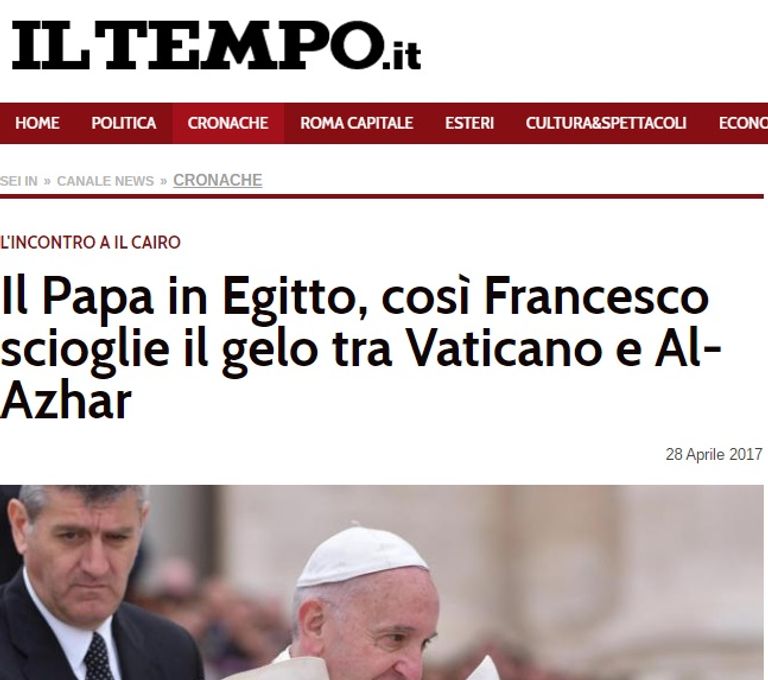Screen dimensions: 768x680
Task: Click the word Azhar in the headline
Action: coord(66,402)
